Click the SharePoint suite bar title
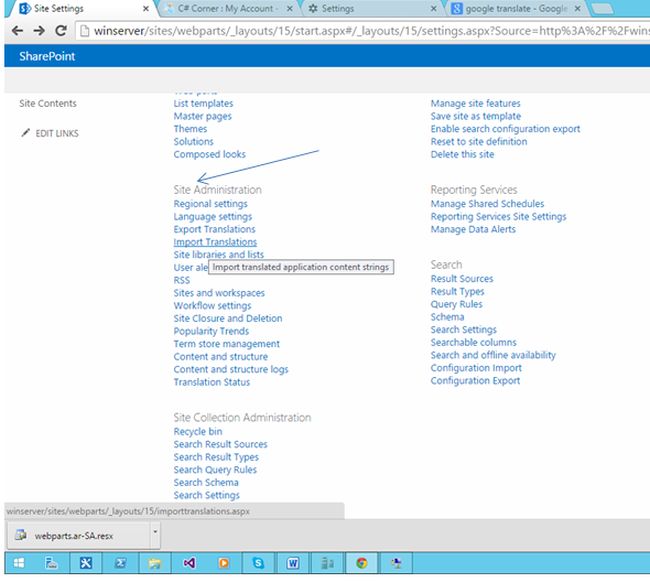This screenshot has height=583, width=650. [47, 56]
